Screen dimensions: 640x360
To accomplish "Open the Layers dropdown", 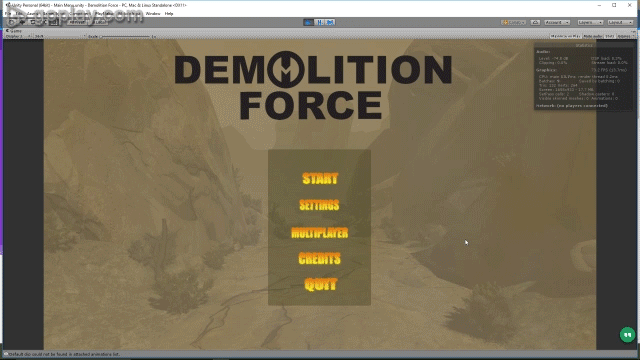I will tap(590, 22).
